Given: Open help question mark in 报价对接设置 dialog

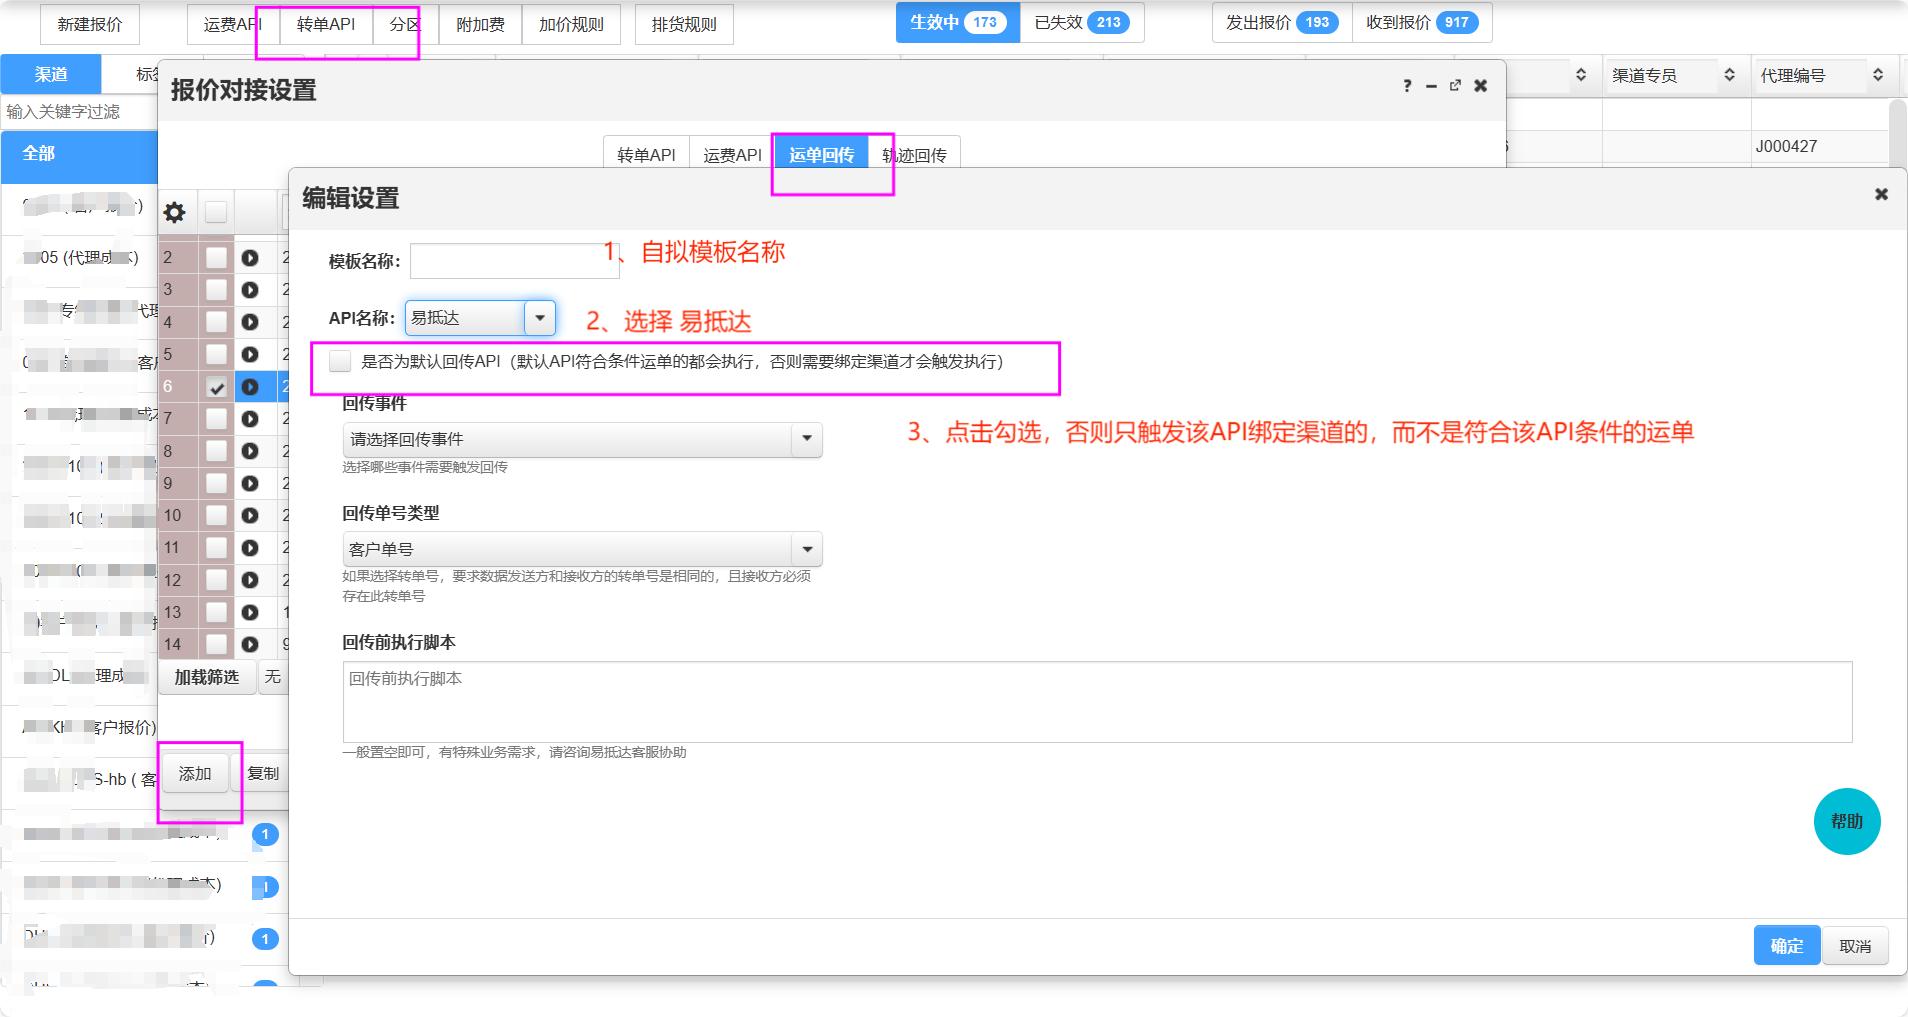Looking at the screenshot, I should [1407, 86].
